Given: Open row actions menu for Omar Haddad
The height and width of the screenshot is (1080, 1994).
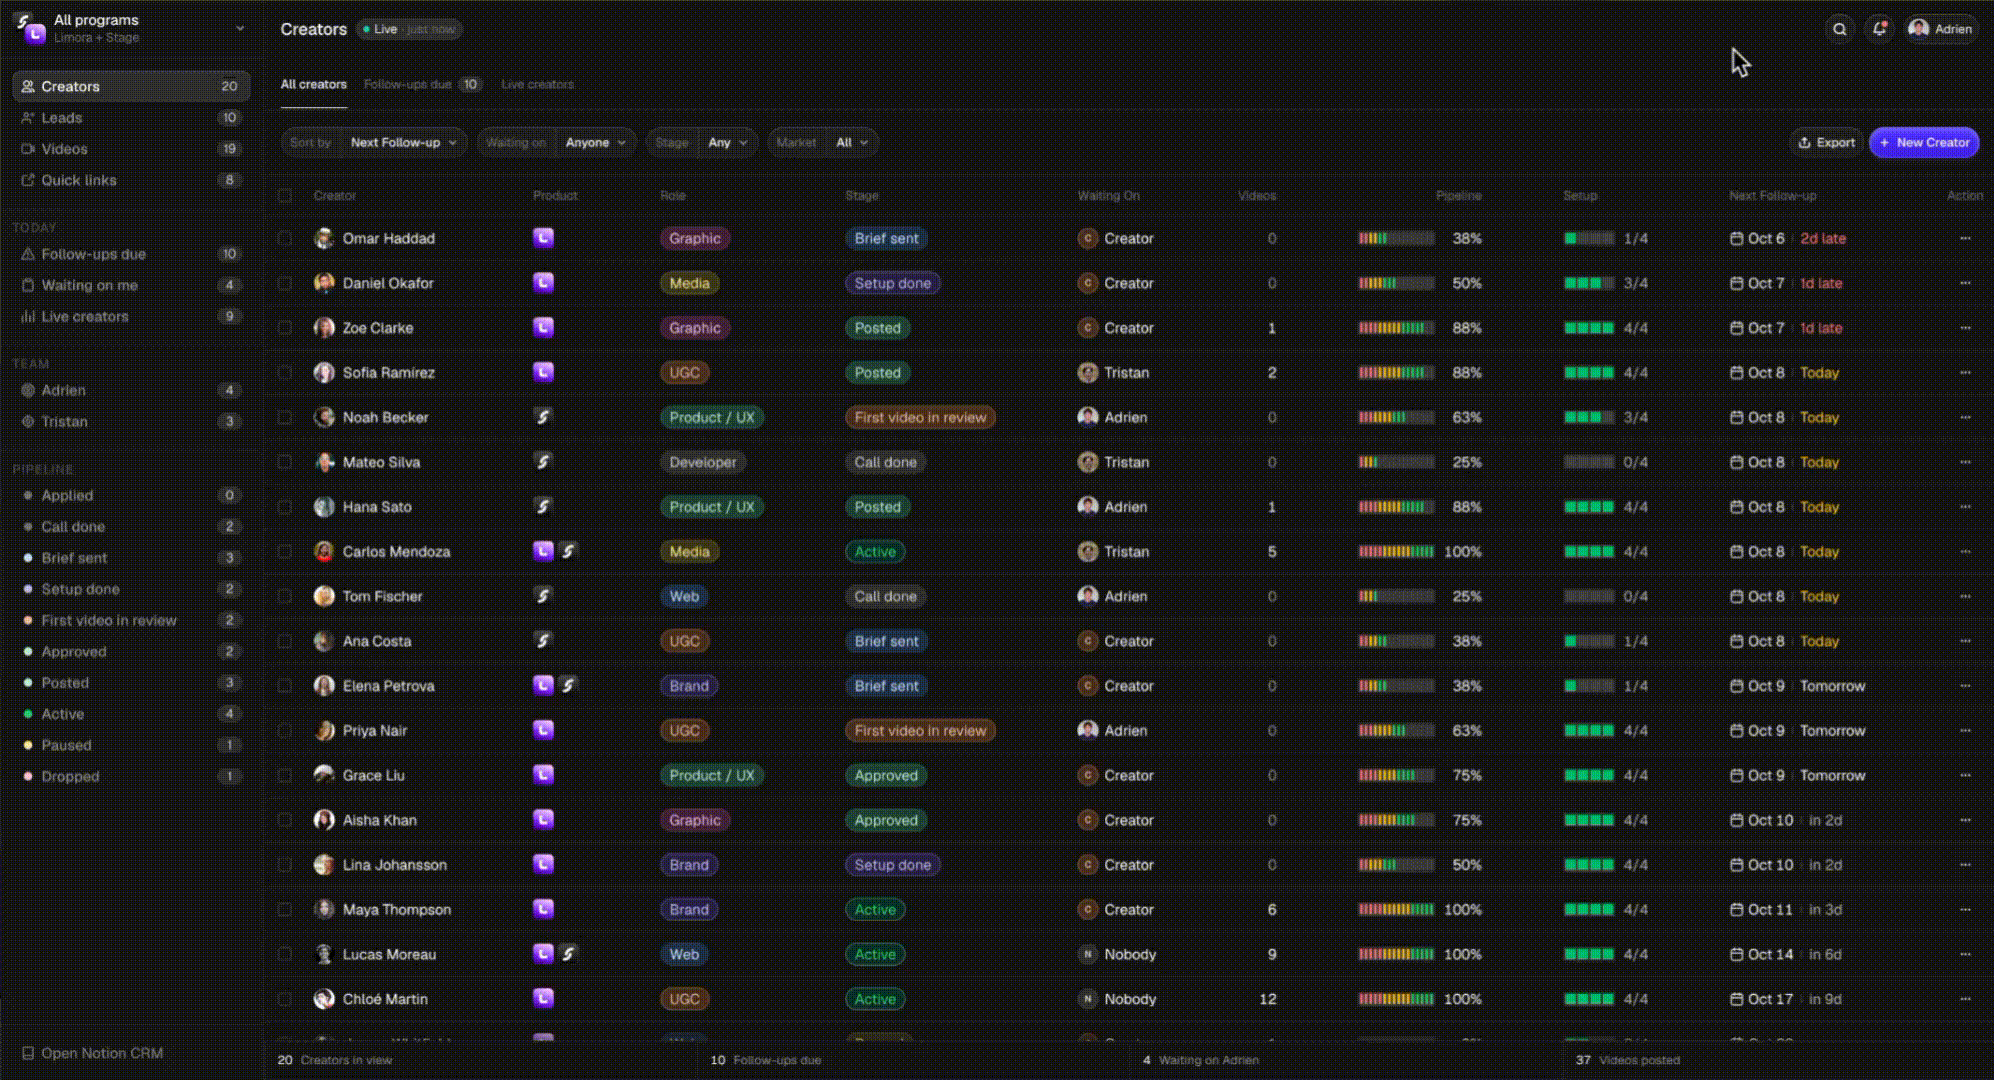Looking at the screenshot, I should coord(1965,238).
